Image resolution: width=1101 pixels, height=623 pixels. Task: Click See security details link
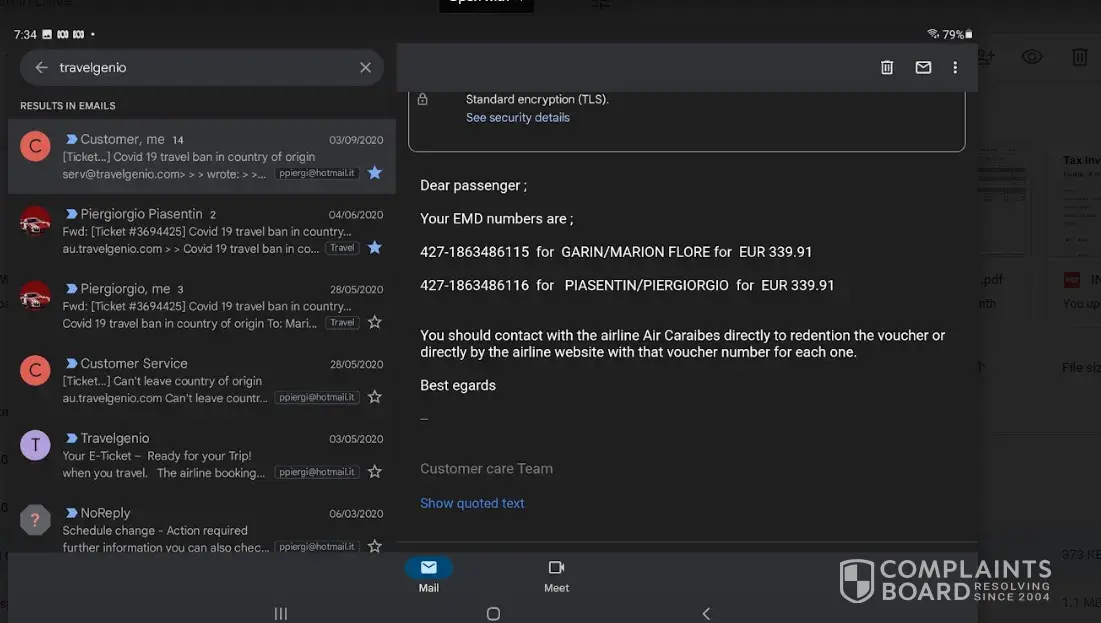pyautogui.click(x=517, y=118)
